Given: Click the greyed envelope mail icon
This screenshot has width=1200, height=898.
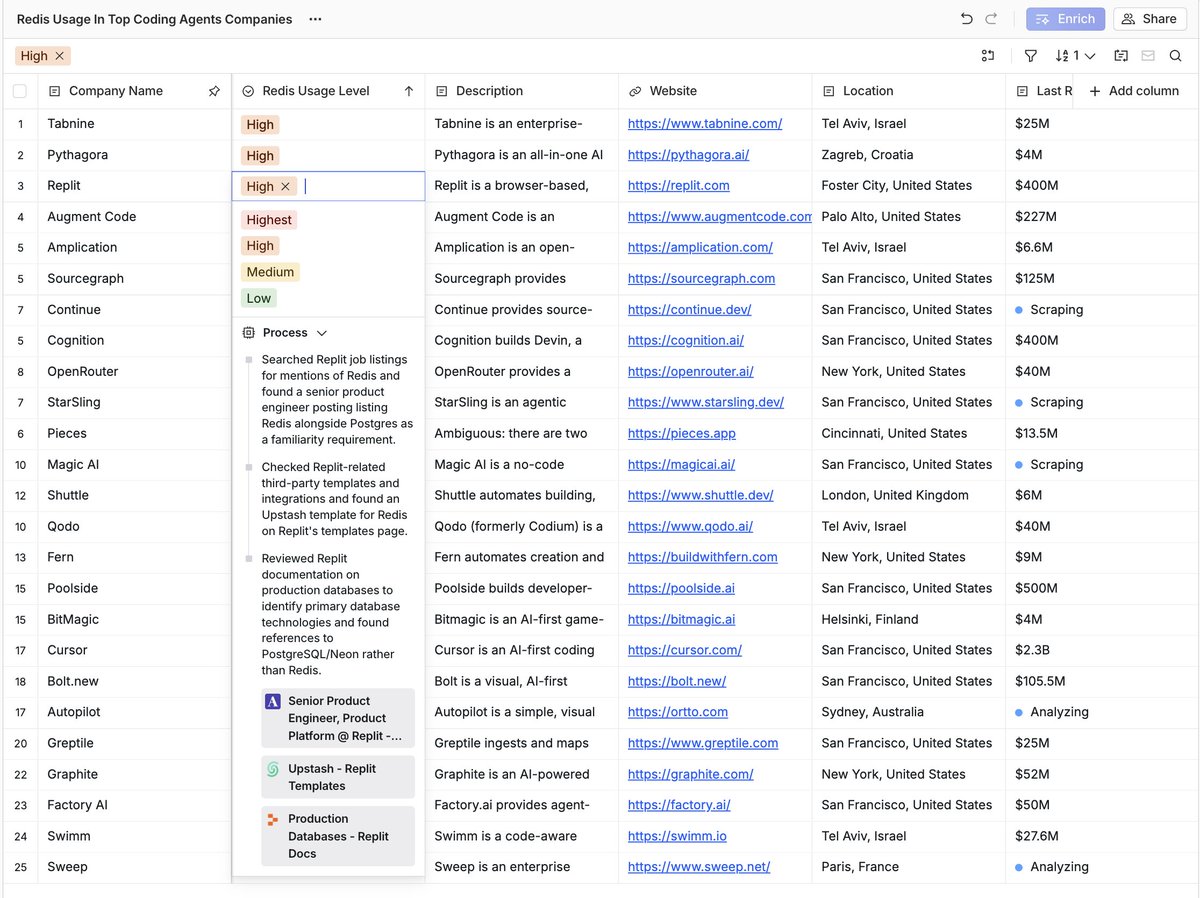Looking at the screenshot, I should point(1148,56).
